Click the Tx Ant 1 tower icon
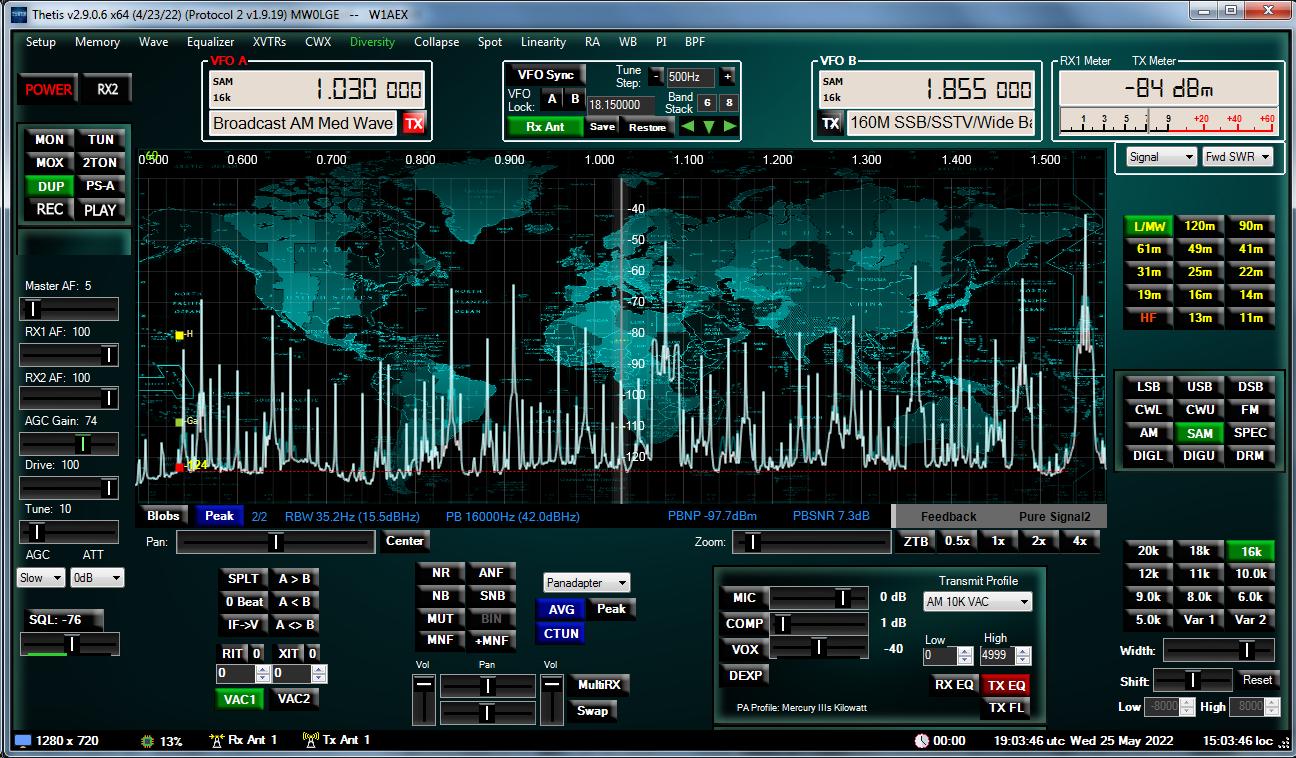Image resolution: width=1296 pixels, height=758 pixels. [310, 740]
